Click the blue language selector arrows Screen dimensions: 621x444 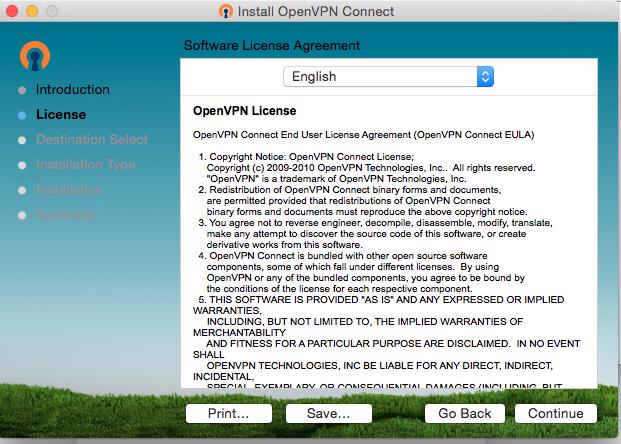pyautogui.click(x=486, y=76)
